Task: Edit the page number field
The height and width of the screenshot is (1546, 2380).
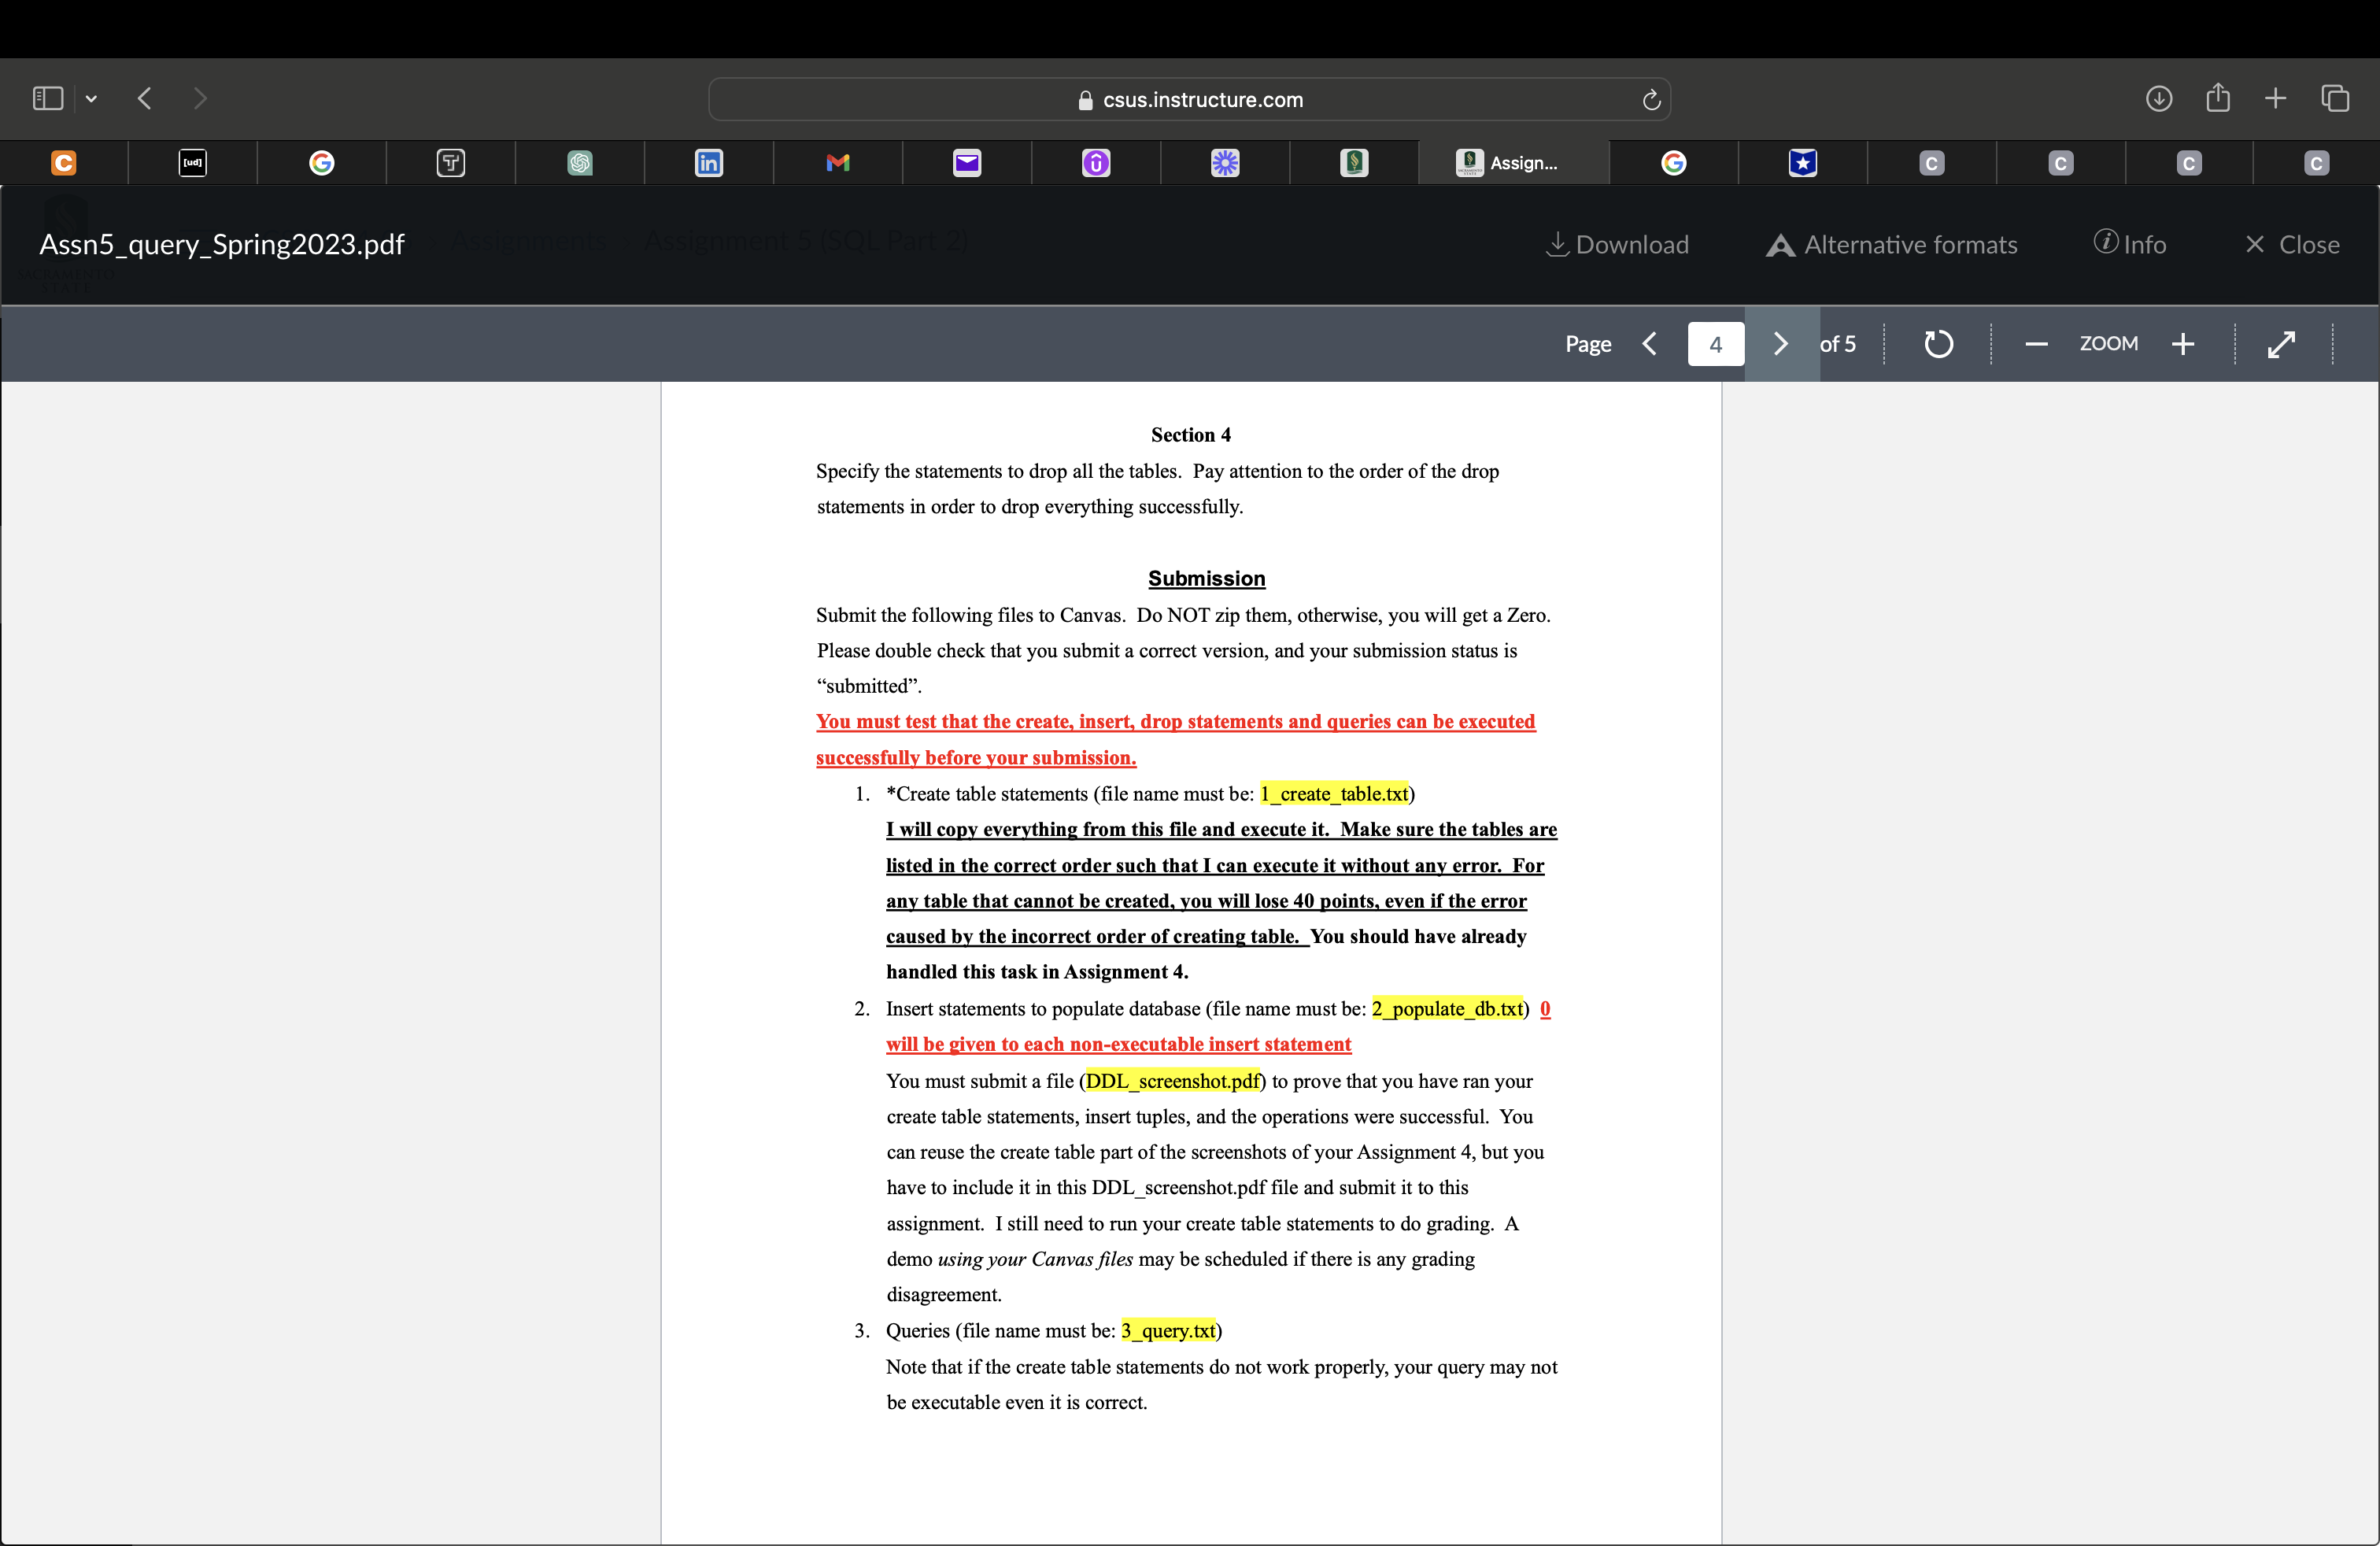Action: (1714, 344)
